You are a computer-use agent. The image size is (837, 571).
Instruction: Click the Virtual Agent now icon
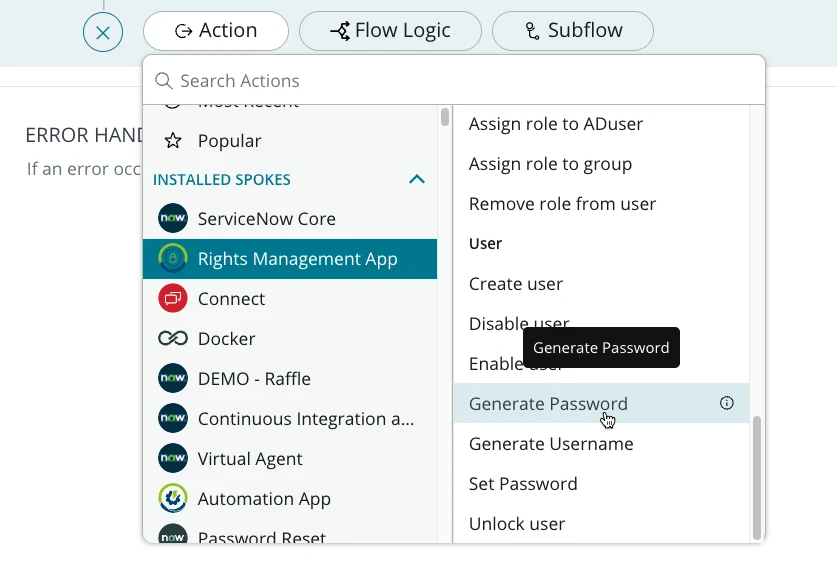[172, 458]
